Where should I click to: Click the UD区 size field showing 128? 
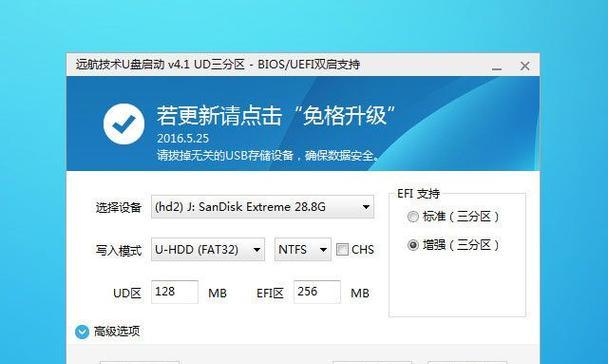(x=174, y=292)
